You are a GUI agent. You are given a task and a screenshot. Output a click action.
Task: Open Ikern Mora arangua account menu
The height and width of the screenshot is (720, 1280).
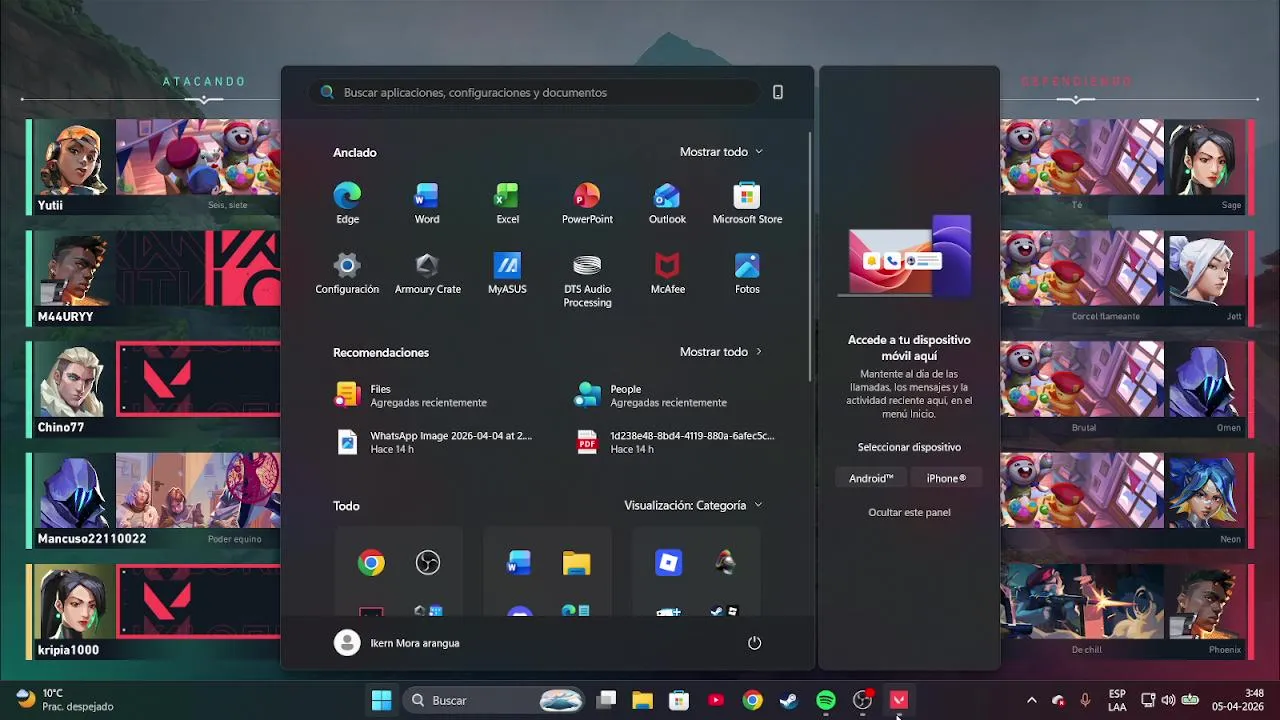(x=397, y=643)
